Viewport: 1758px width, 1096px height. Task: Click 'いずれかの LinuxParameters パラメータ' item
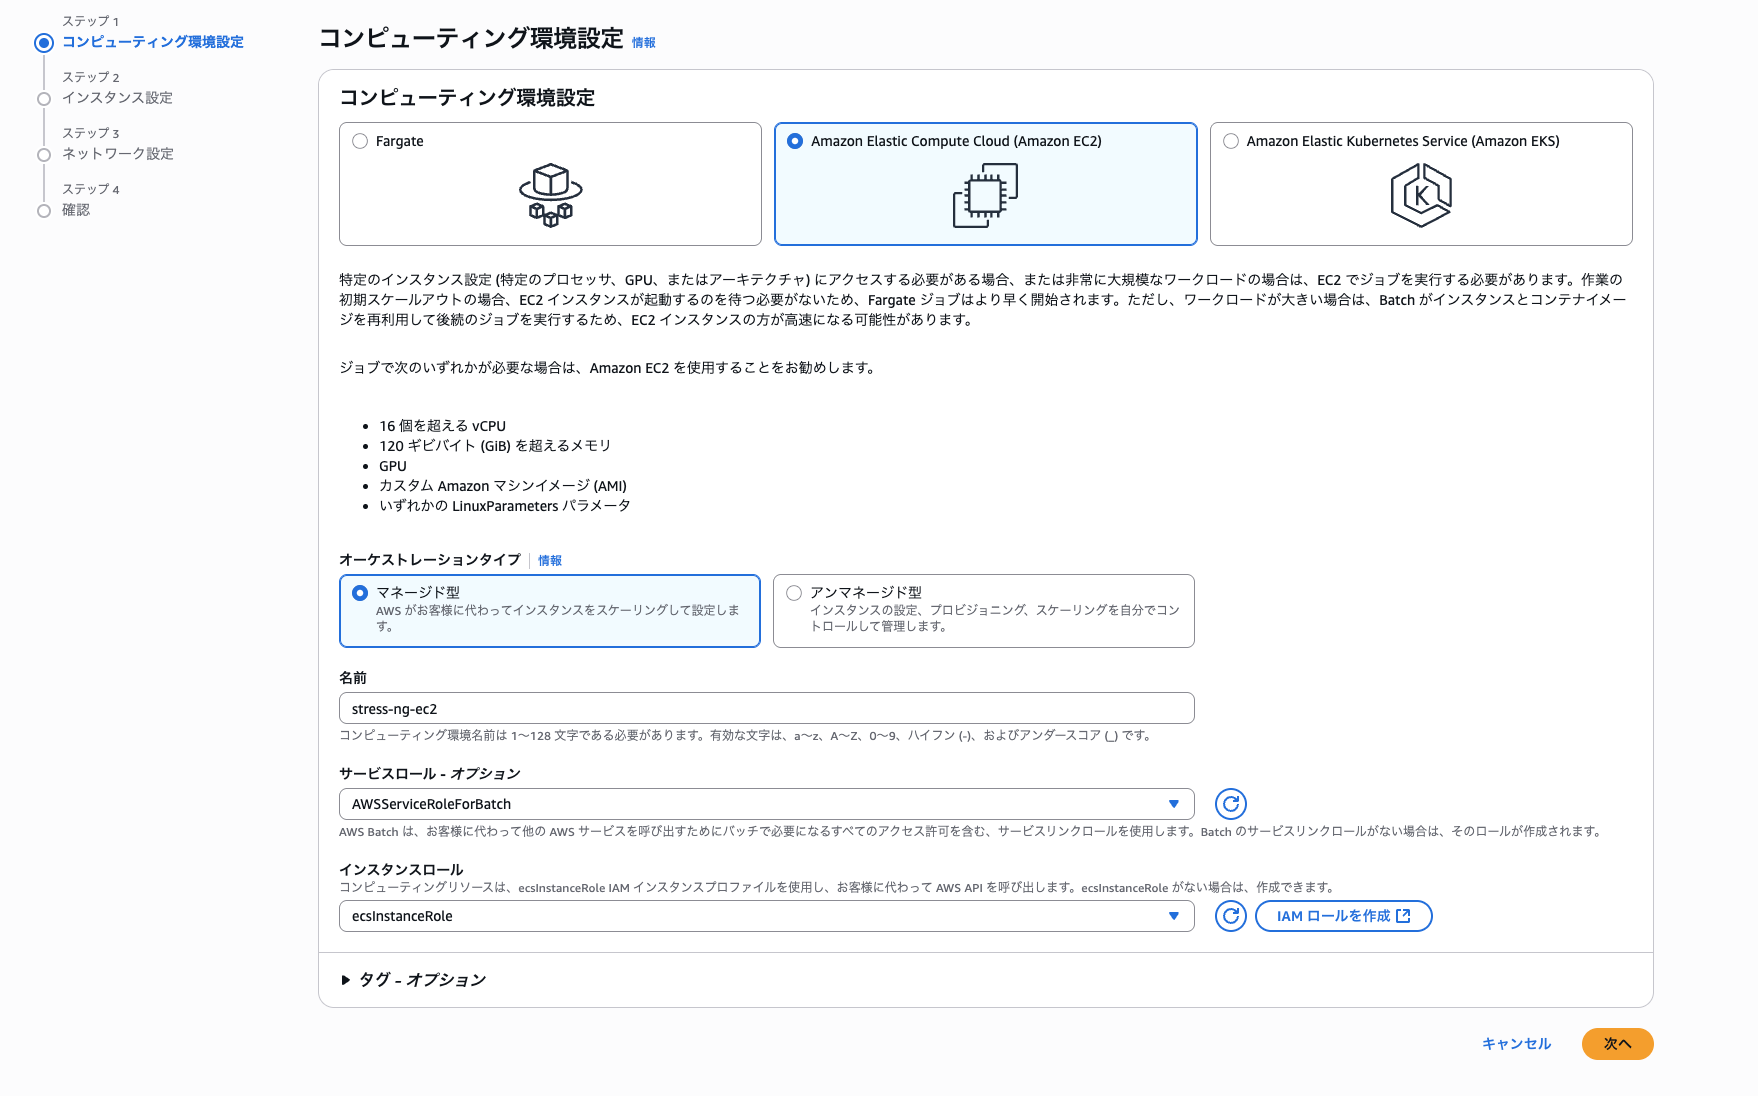pos(505,506)
